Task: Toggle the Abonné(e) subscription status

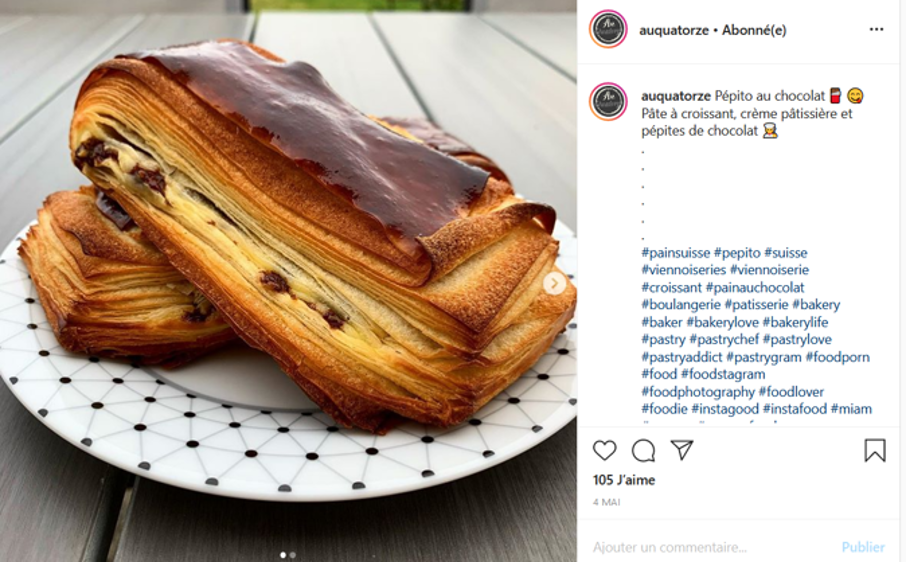Action: coord(754,30)
